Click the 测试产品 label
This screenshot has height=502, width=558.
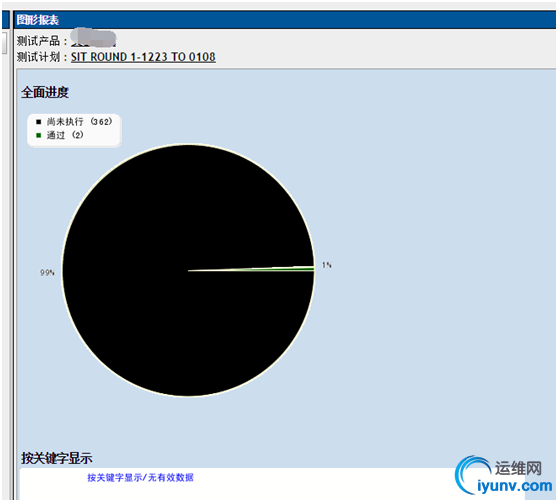(41, 41)
